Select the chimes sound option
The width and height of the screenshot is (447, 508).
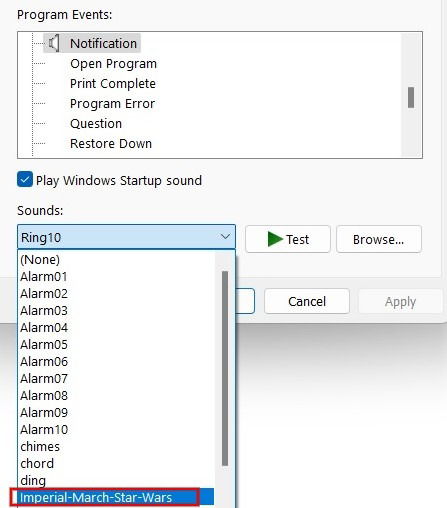40,446
